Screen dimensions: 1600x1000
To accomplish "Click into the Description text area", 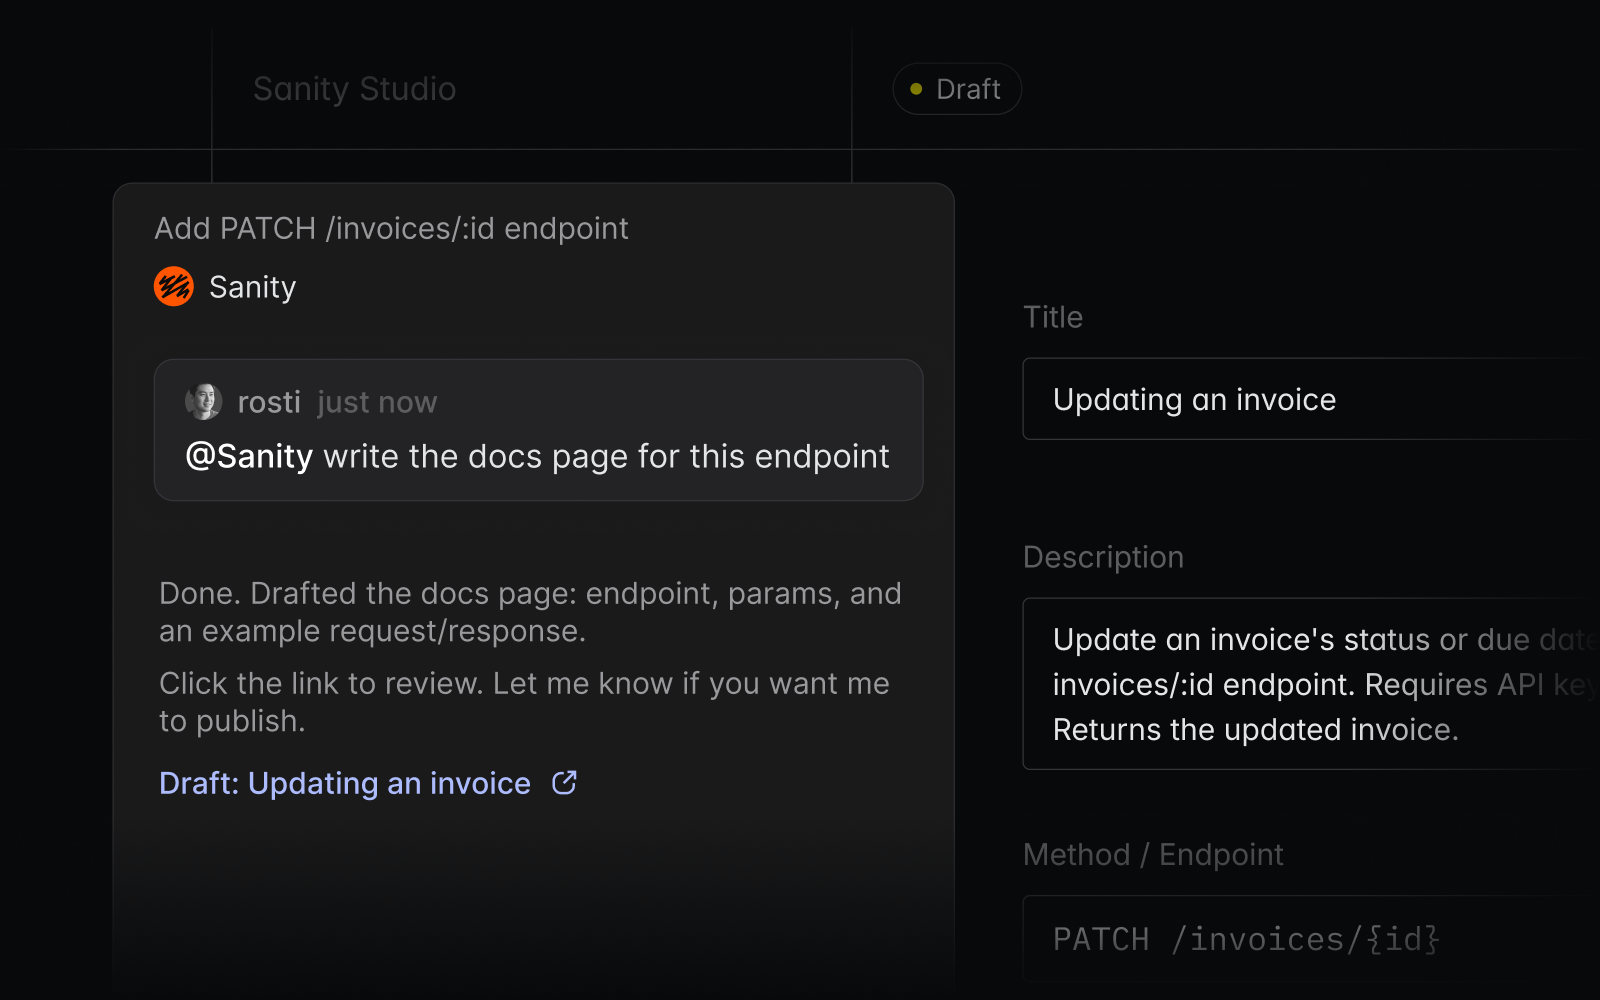I will tap(1311, 684).
